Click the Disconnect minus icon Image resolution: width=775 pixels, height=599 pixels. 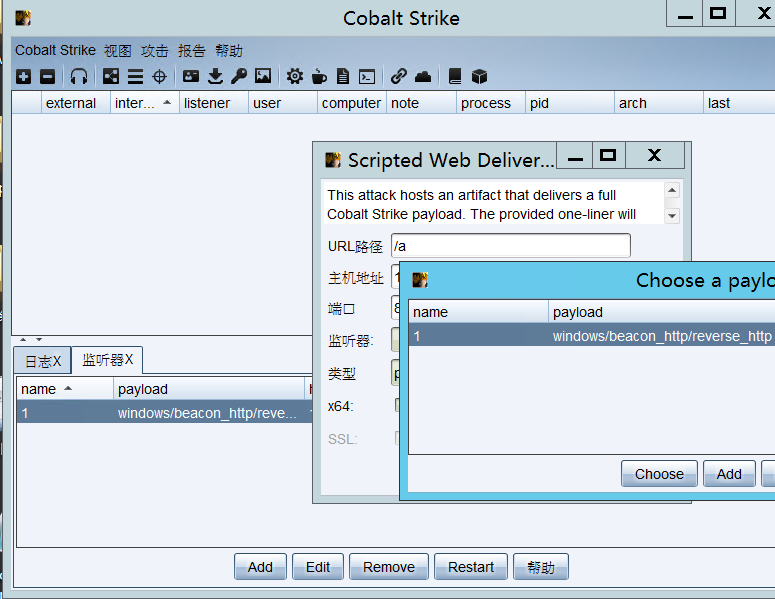47,77
